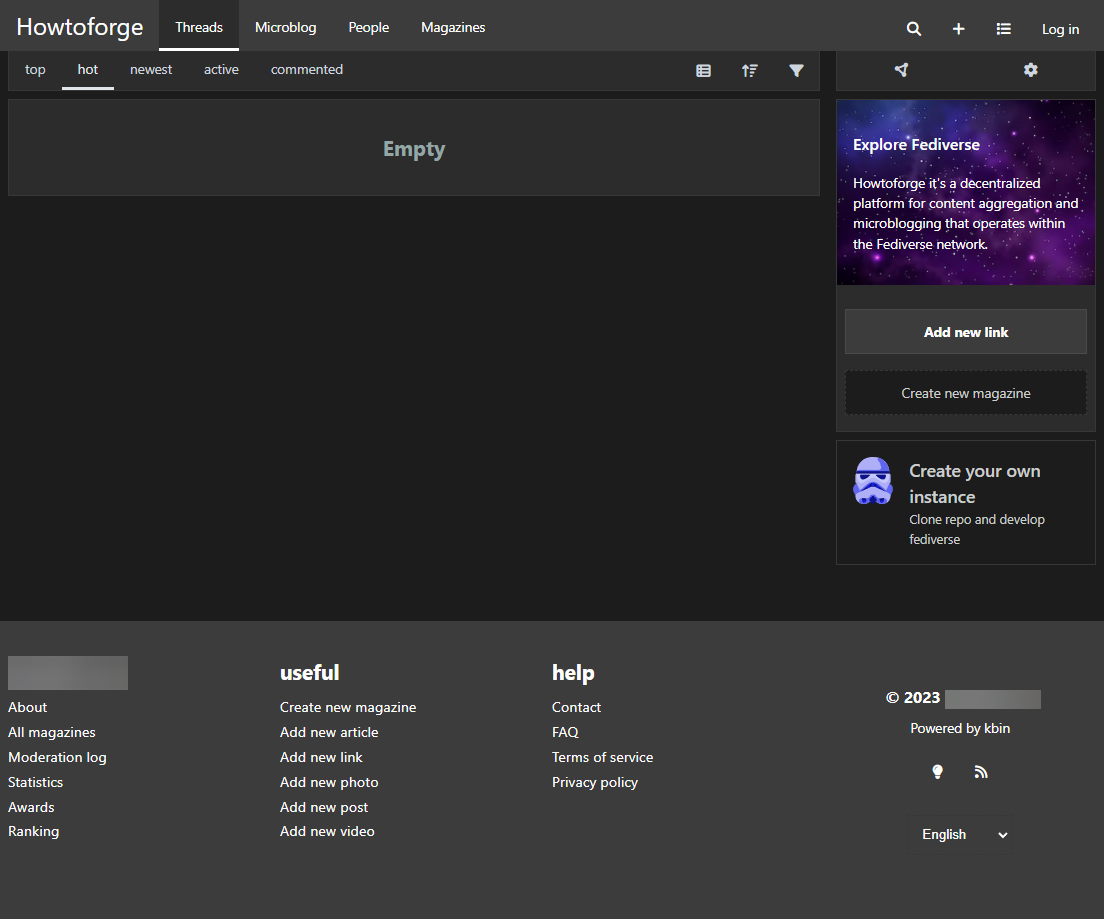Click the fediverse triangle icon above the sidebar
The width and height of the screenshot is (1104, 919).
pyautogui.click(x=901, y=70)
